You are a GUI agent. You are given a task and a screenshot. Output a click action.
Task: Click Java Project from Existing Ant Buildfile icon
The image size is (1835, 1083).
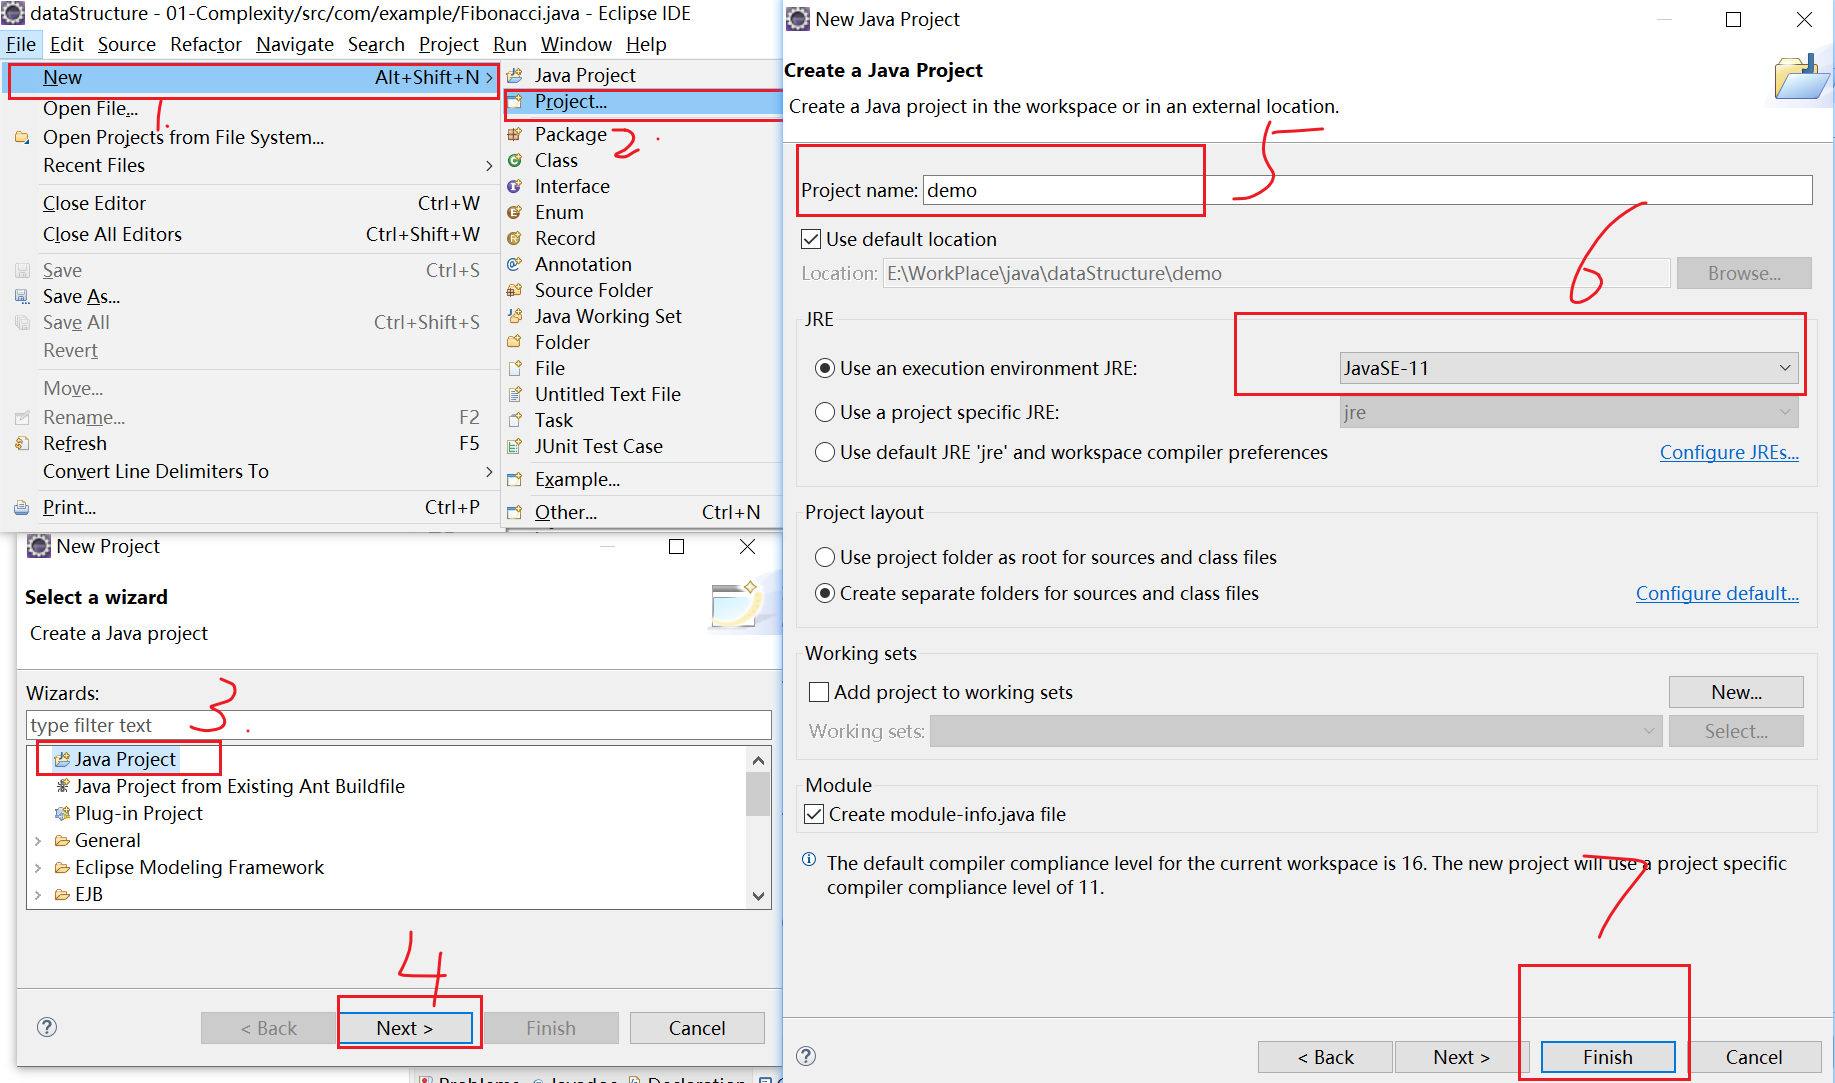(63, 786)
